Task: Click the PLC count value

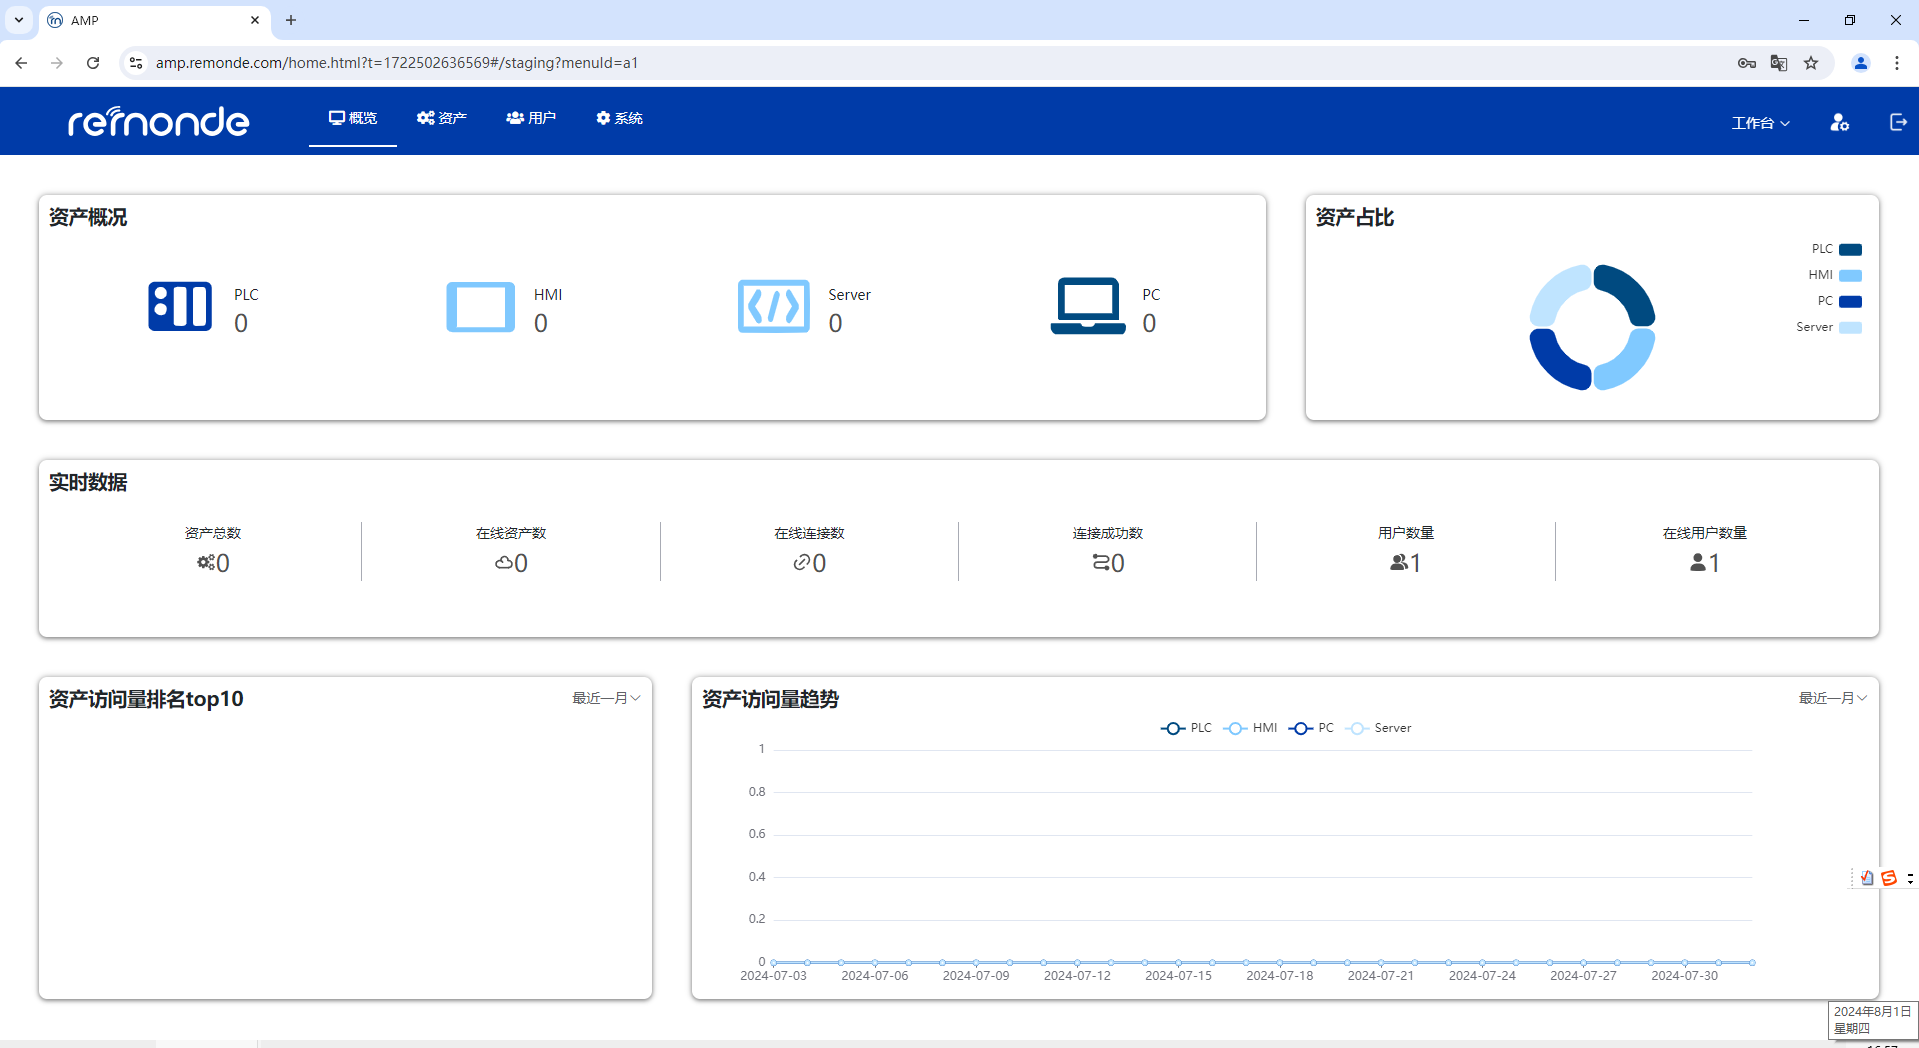Action: [241, 323]
